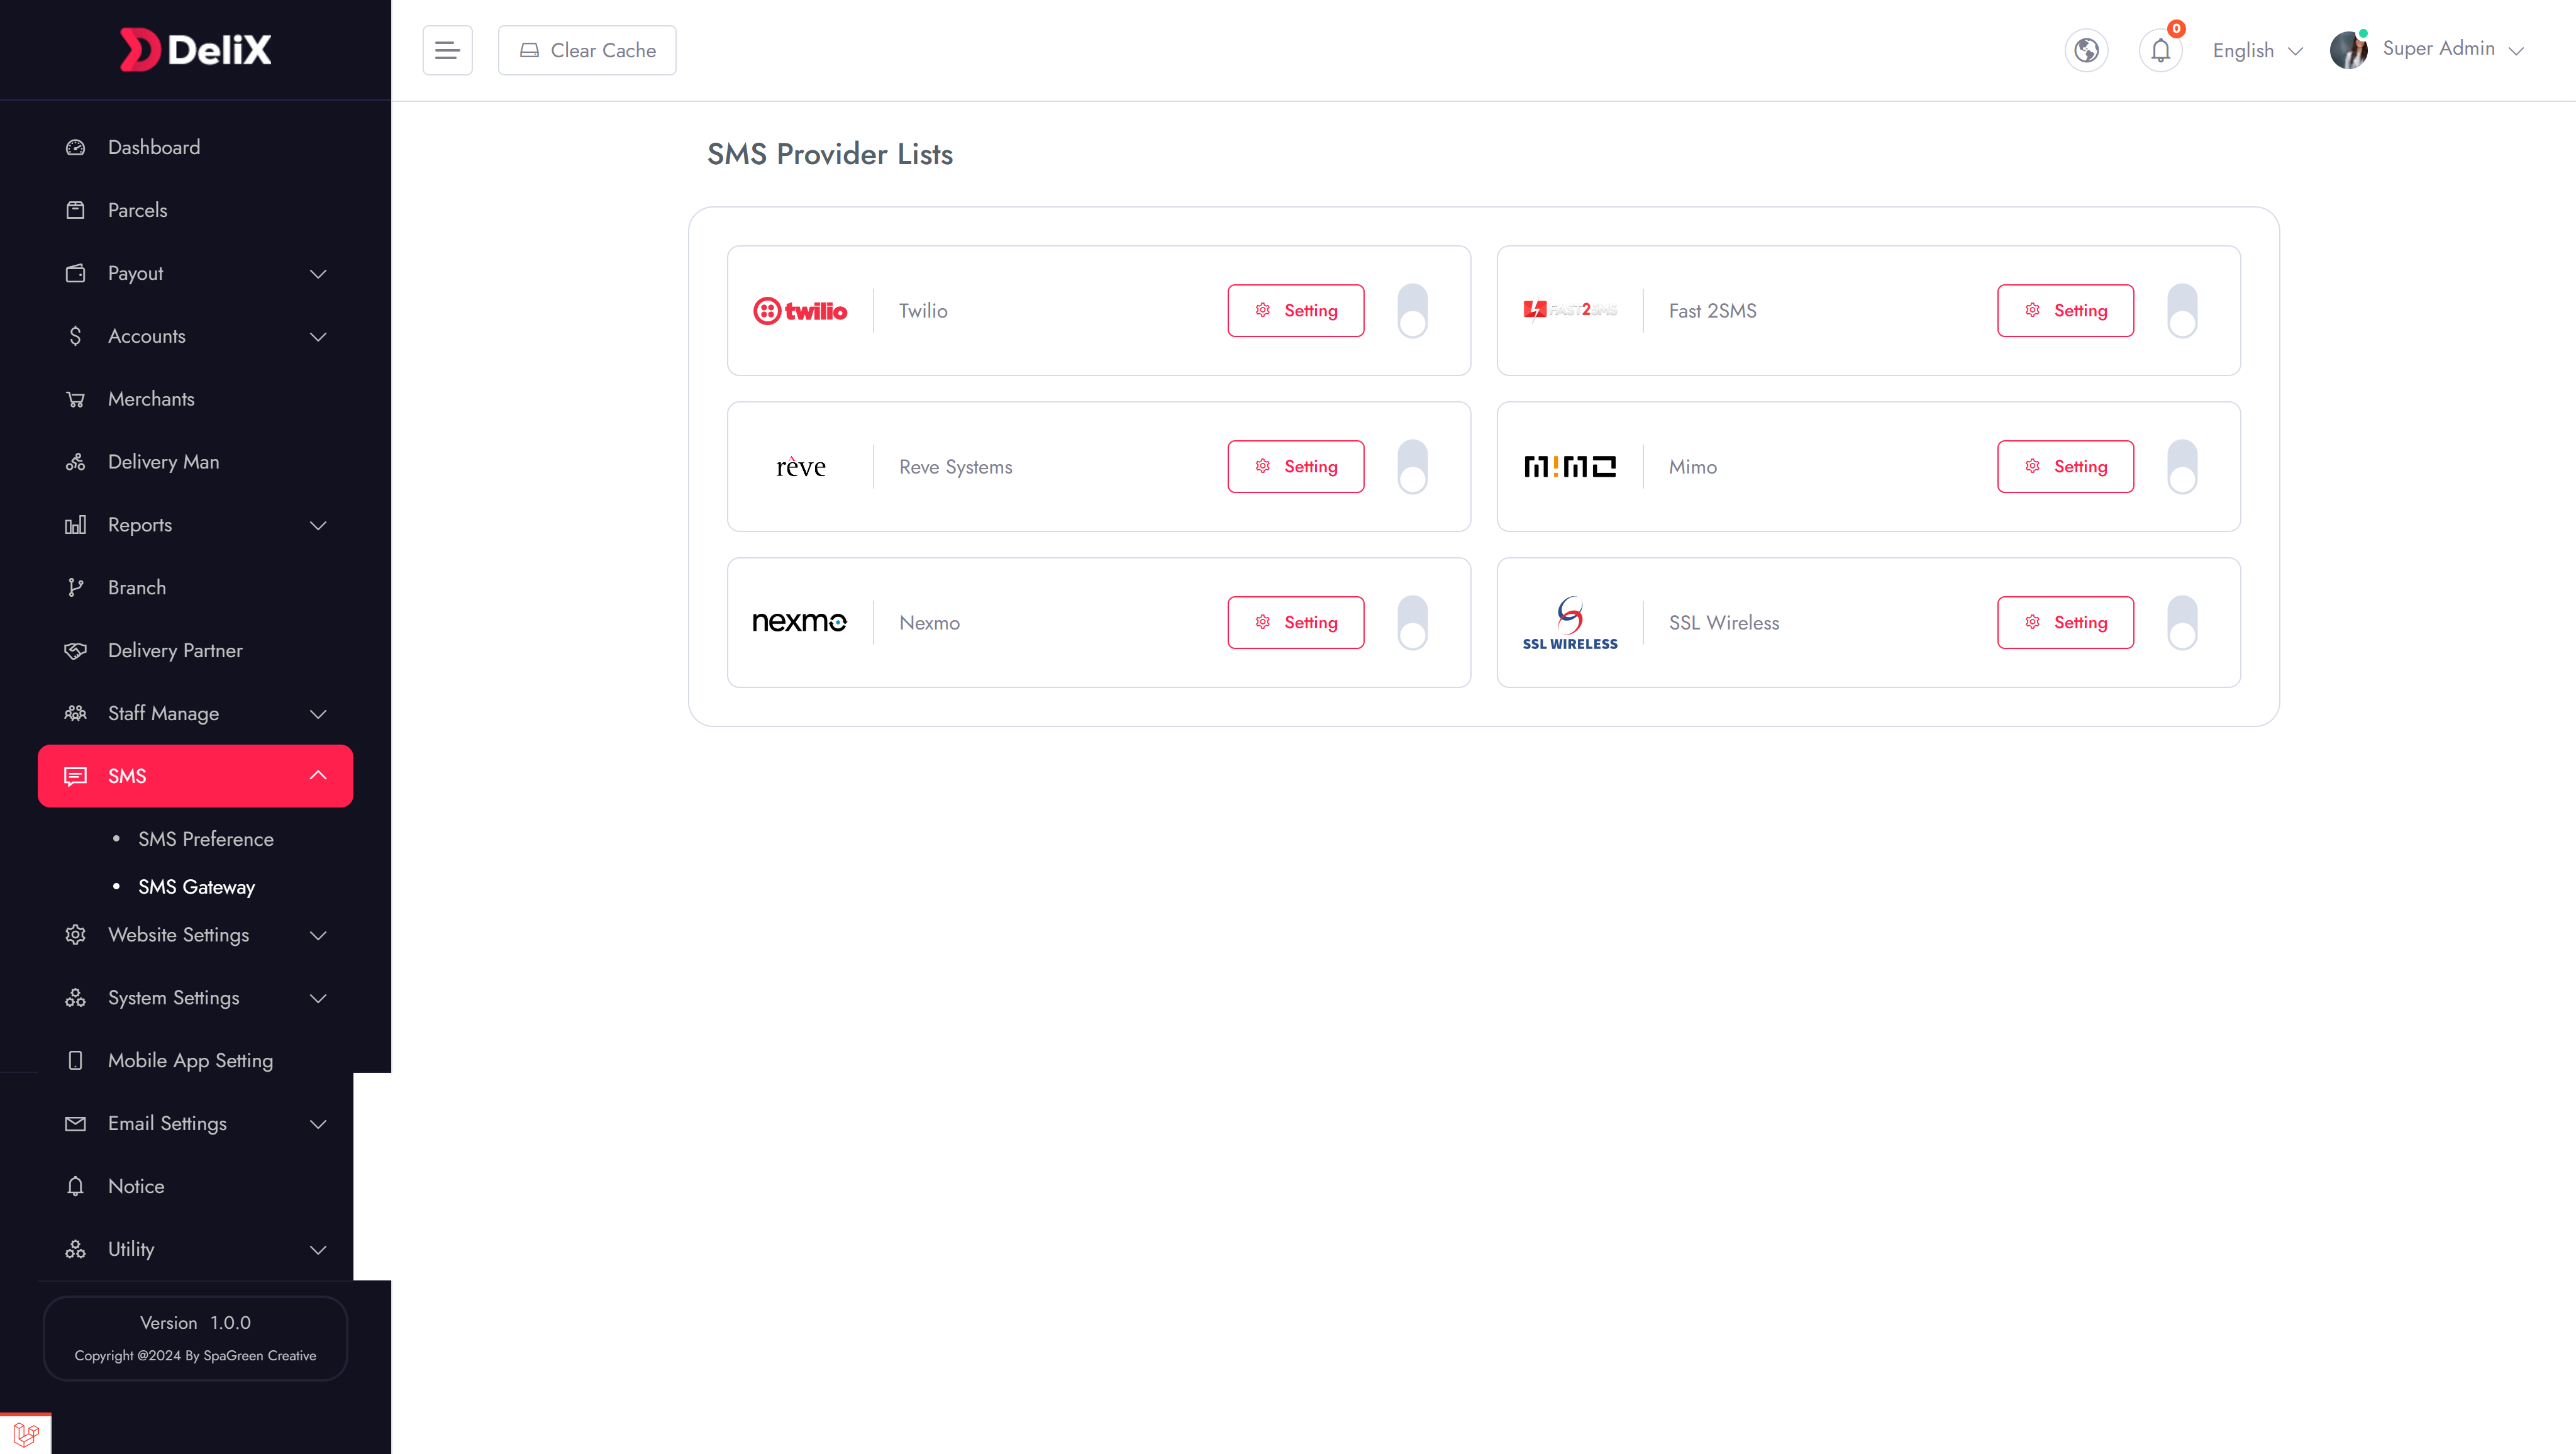Viewport: 2576px width, 1454px height.
Task: Open SSL Wireless Setting button
Action: [x=2065, y=623]
